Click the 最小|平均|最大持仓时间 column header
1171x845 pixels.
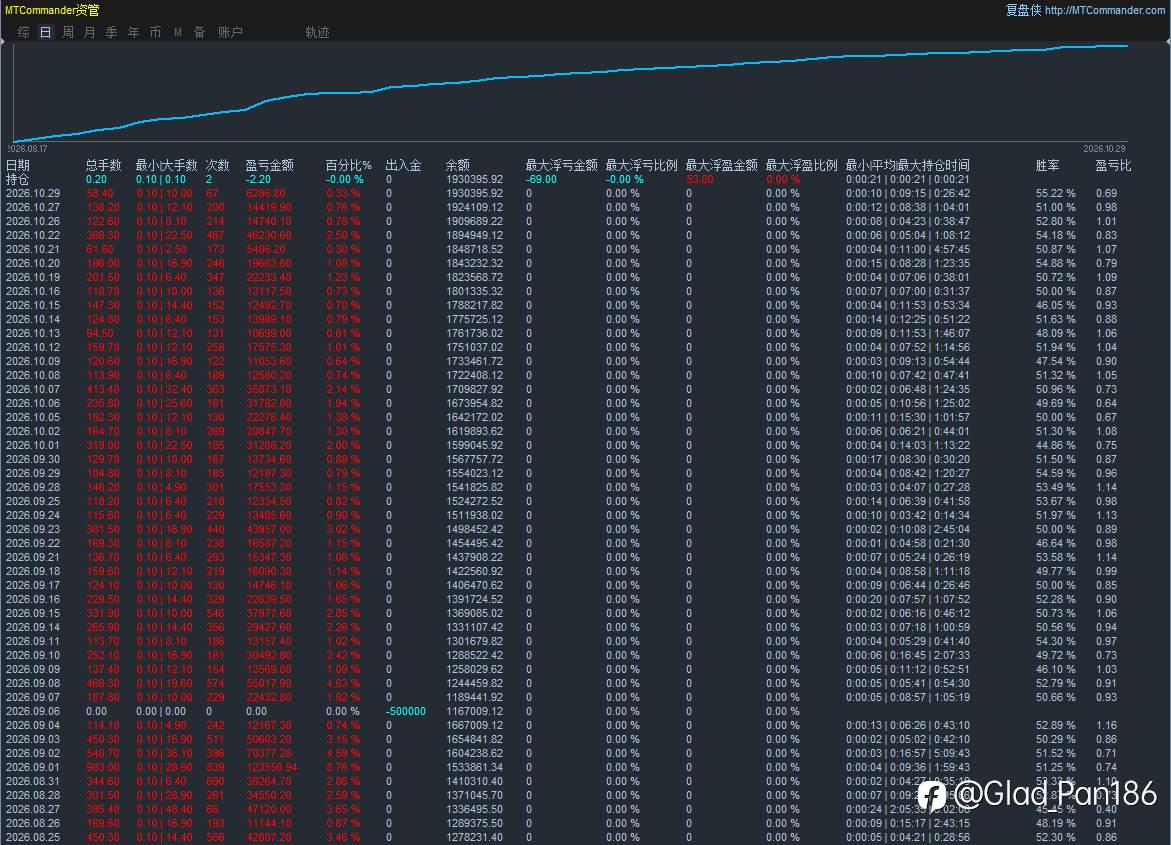pyautogui.click(x=907, y=165)
